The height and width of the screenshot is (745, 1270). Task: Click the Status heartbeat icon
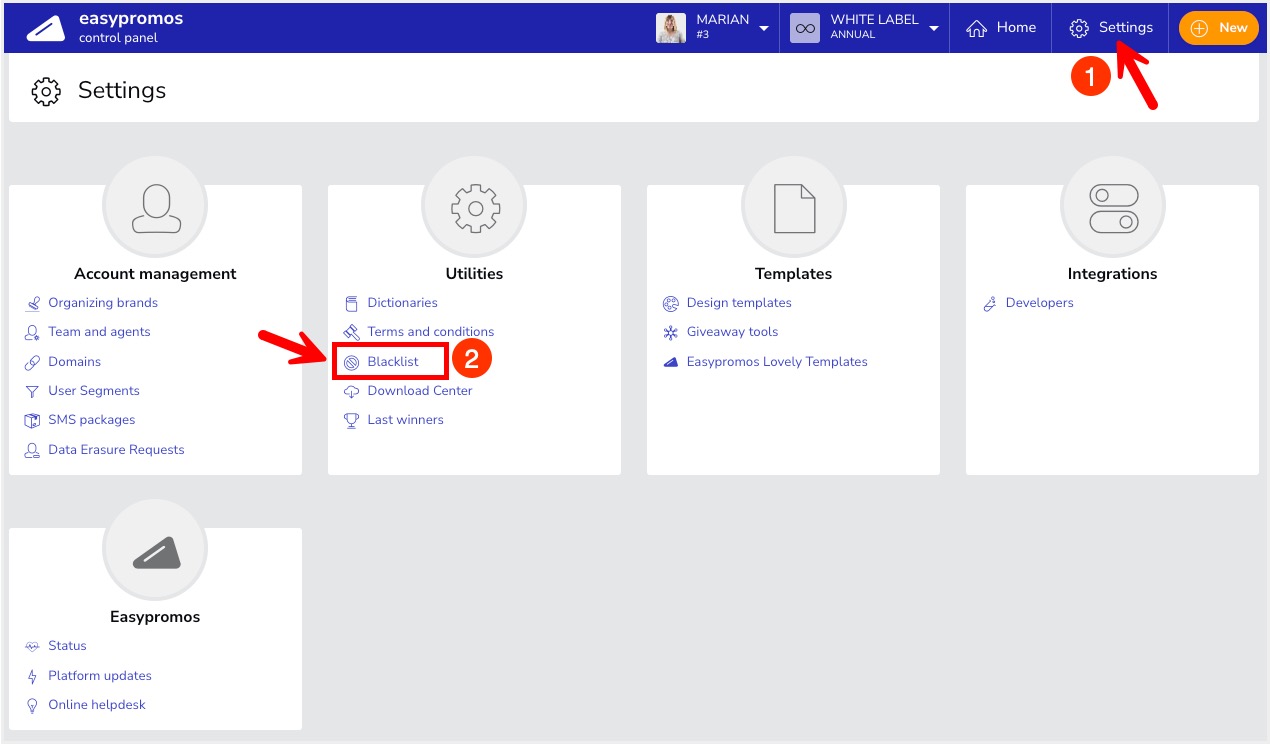pyautogui.click(x=32, y=646)
